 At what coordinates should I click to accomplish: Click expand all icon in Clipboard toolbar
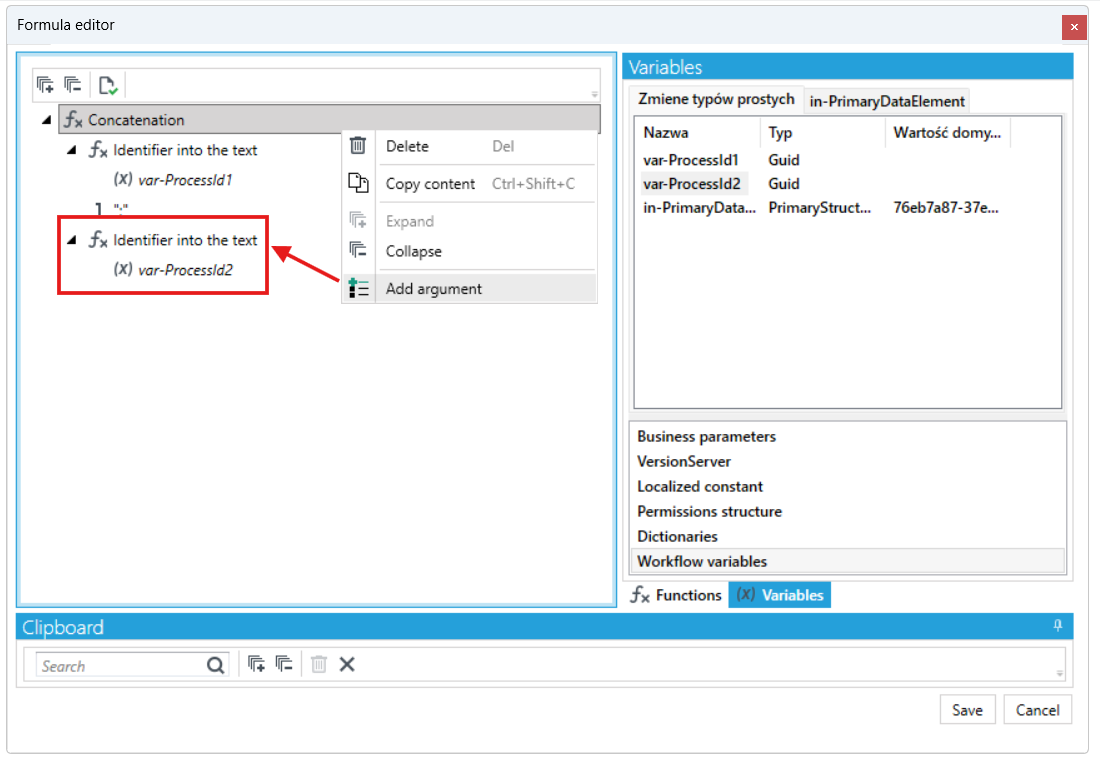pos(256,664)
